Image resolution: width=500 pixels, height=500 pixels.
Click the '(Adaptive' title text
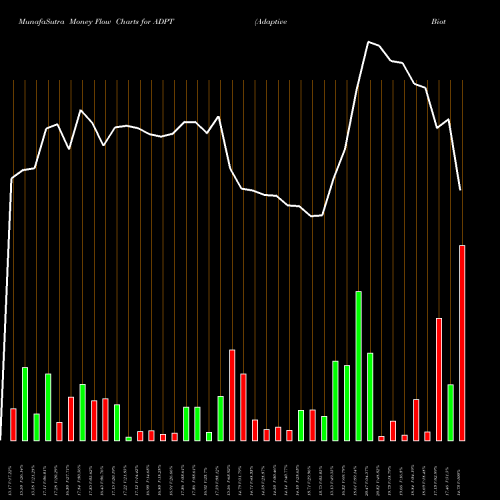[271, 22]
